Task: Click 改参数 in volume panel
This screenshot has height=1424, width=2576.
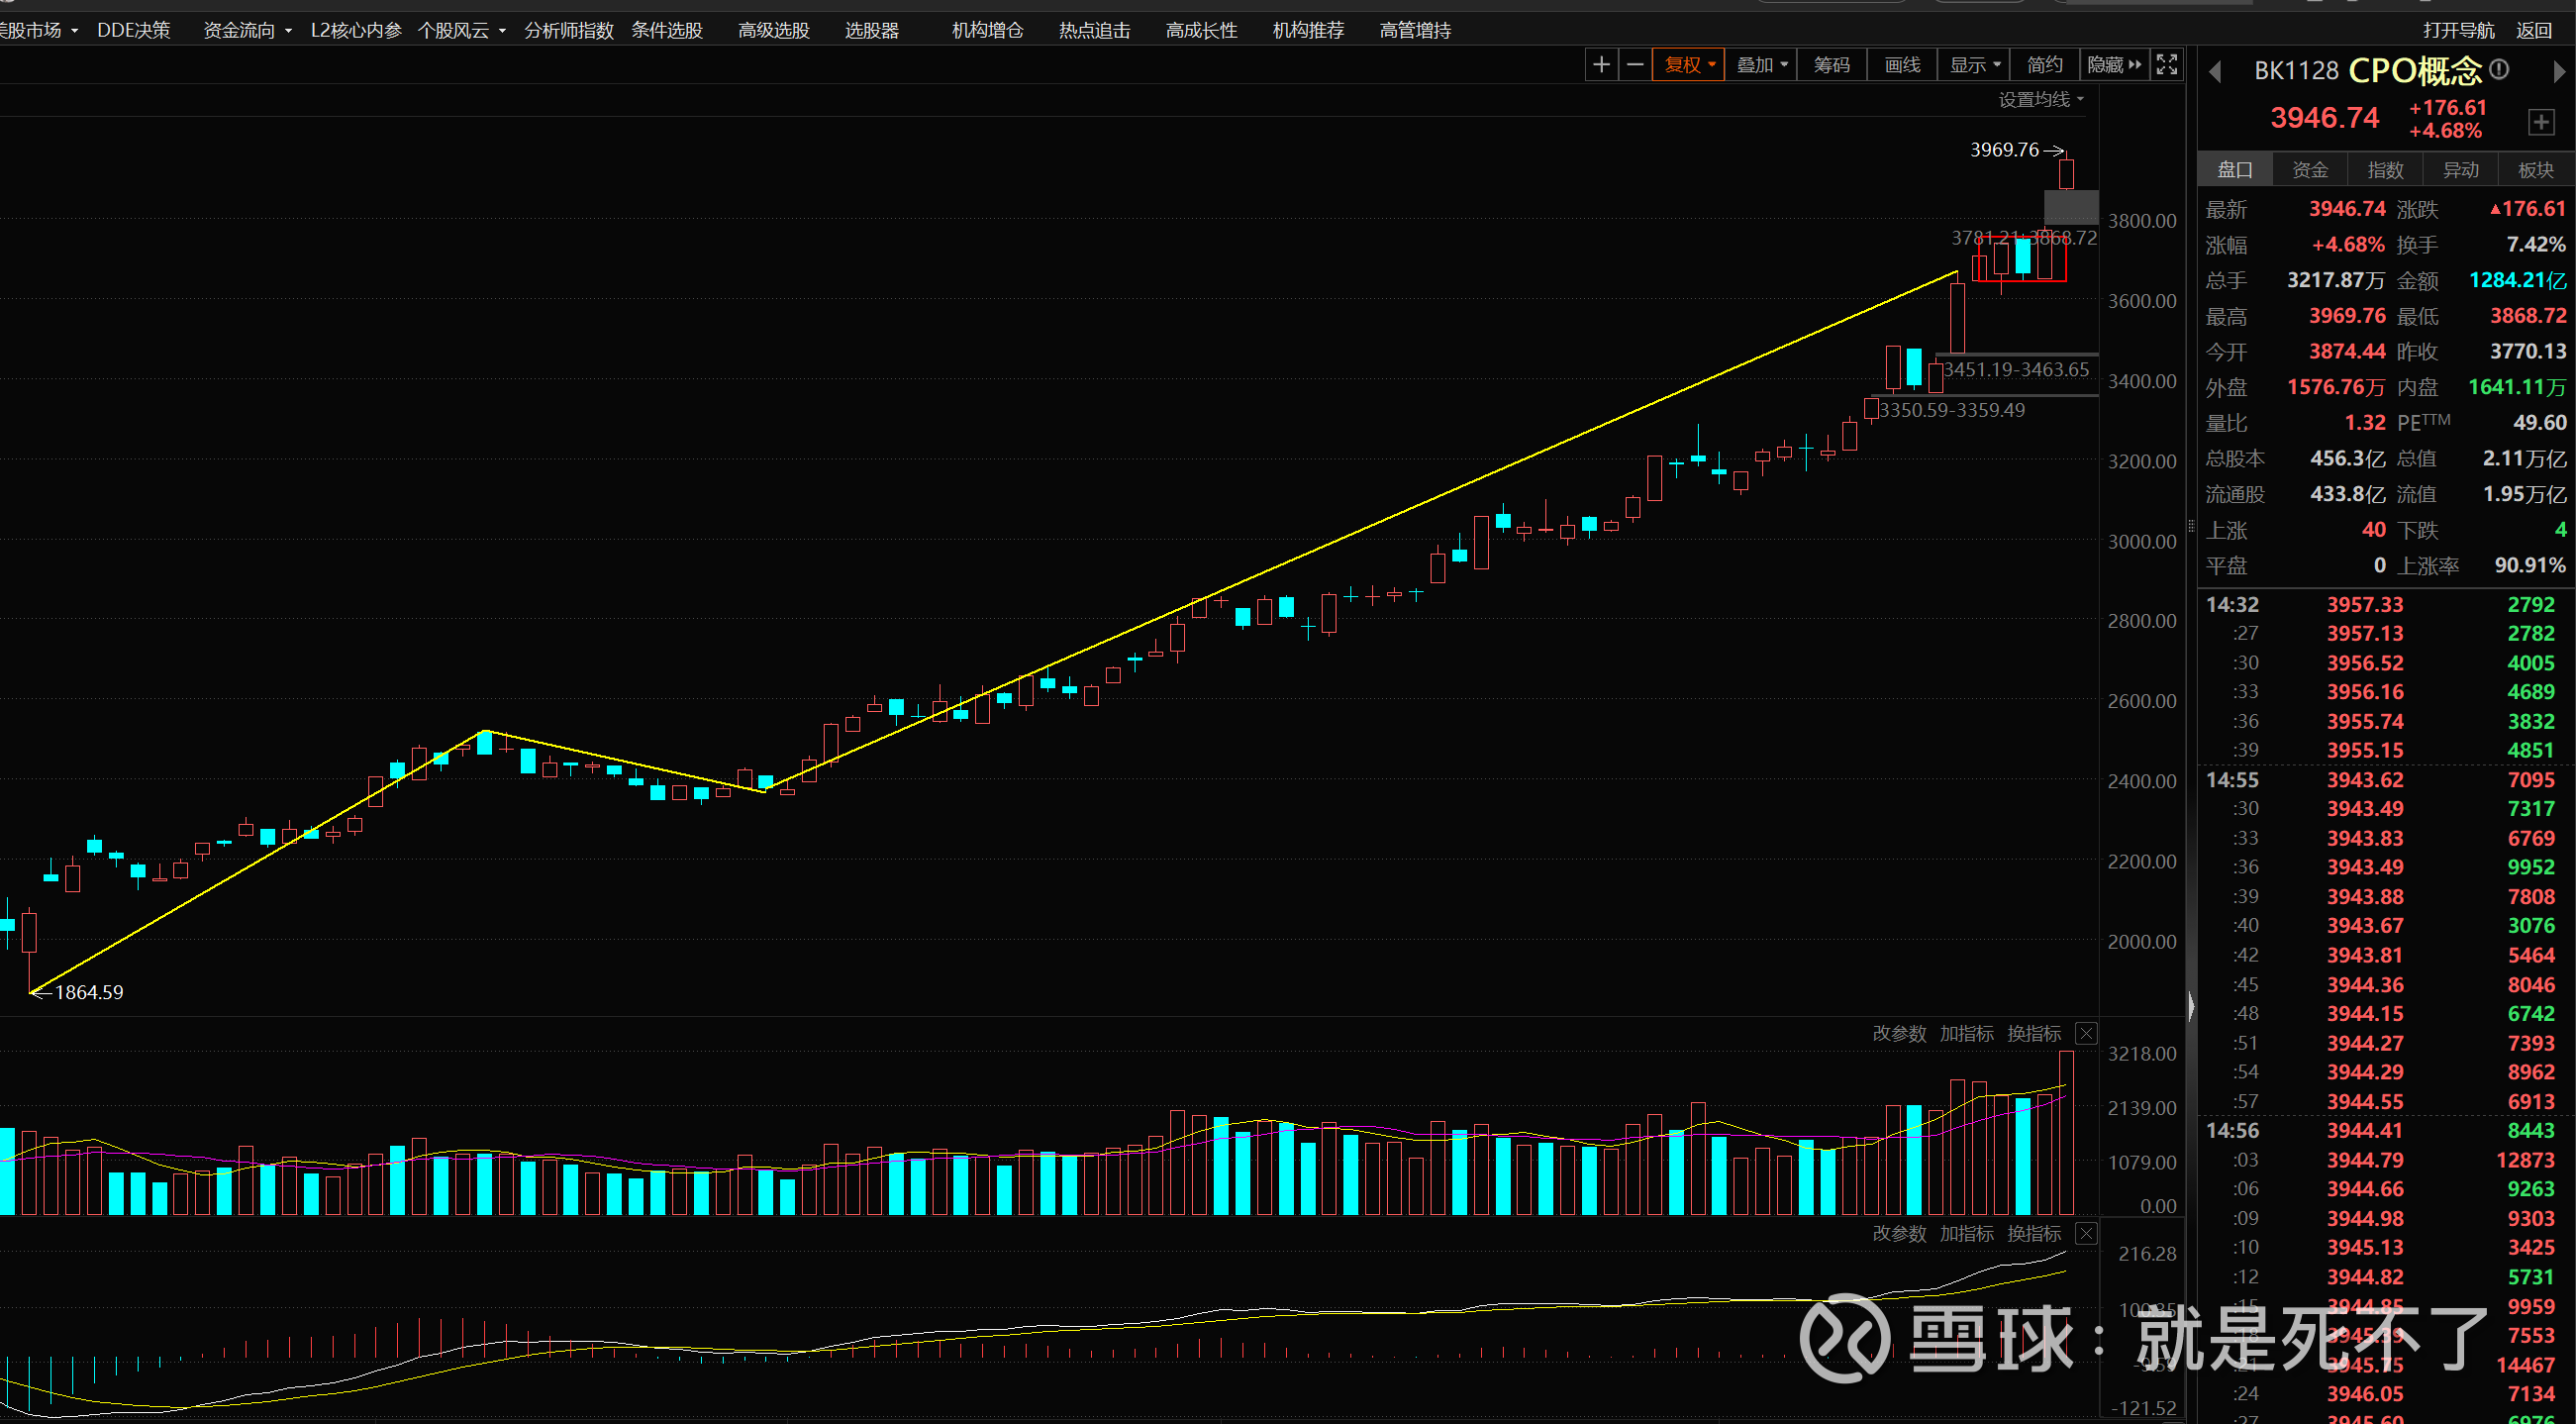Action: click(x=1899, y=1033)
